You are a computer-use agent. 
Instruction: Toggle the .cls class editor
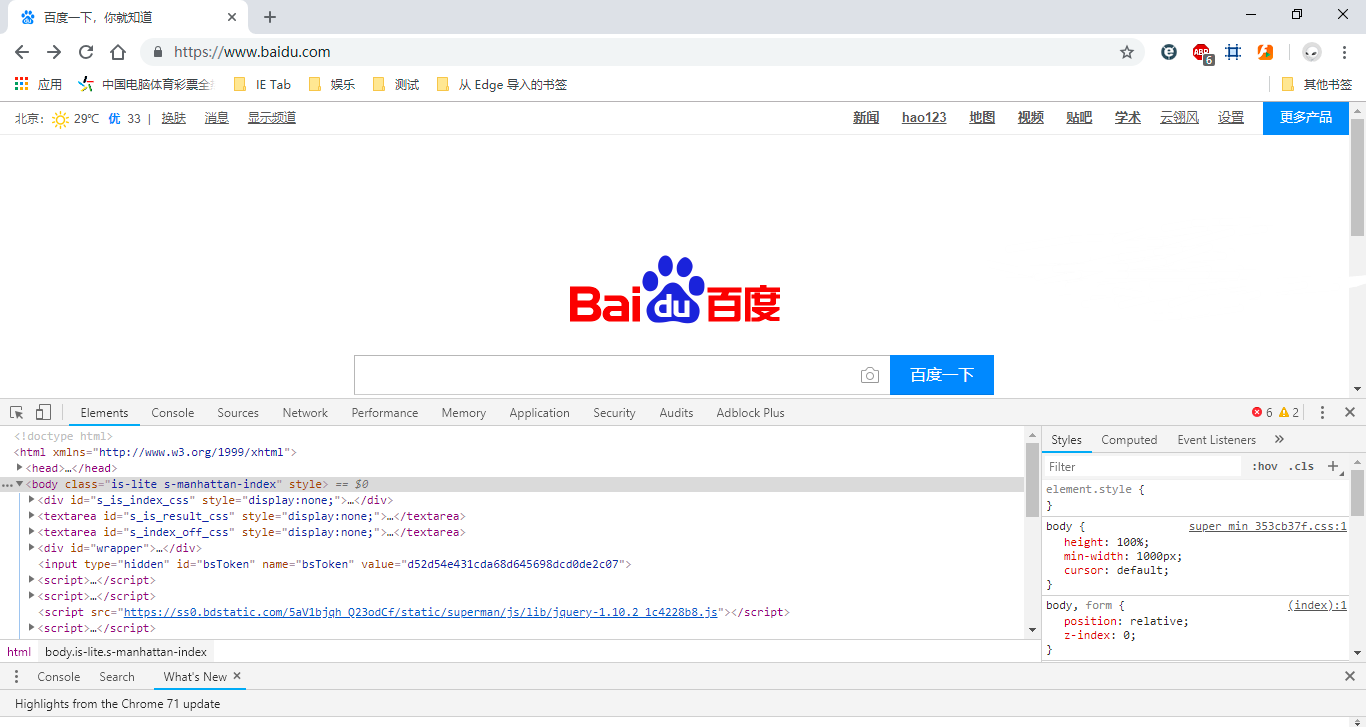coord(1301,466)
